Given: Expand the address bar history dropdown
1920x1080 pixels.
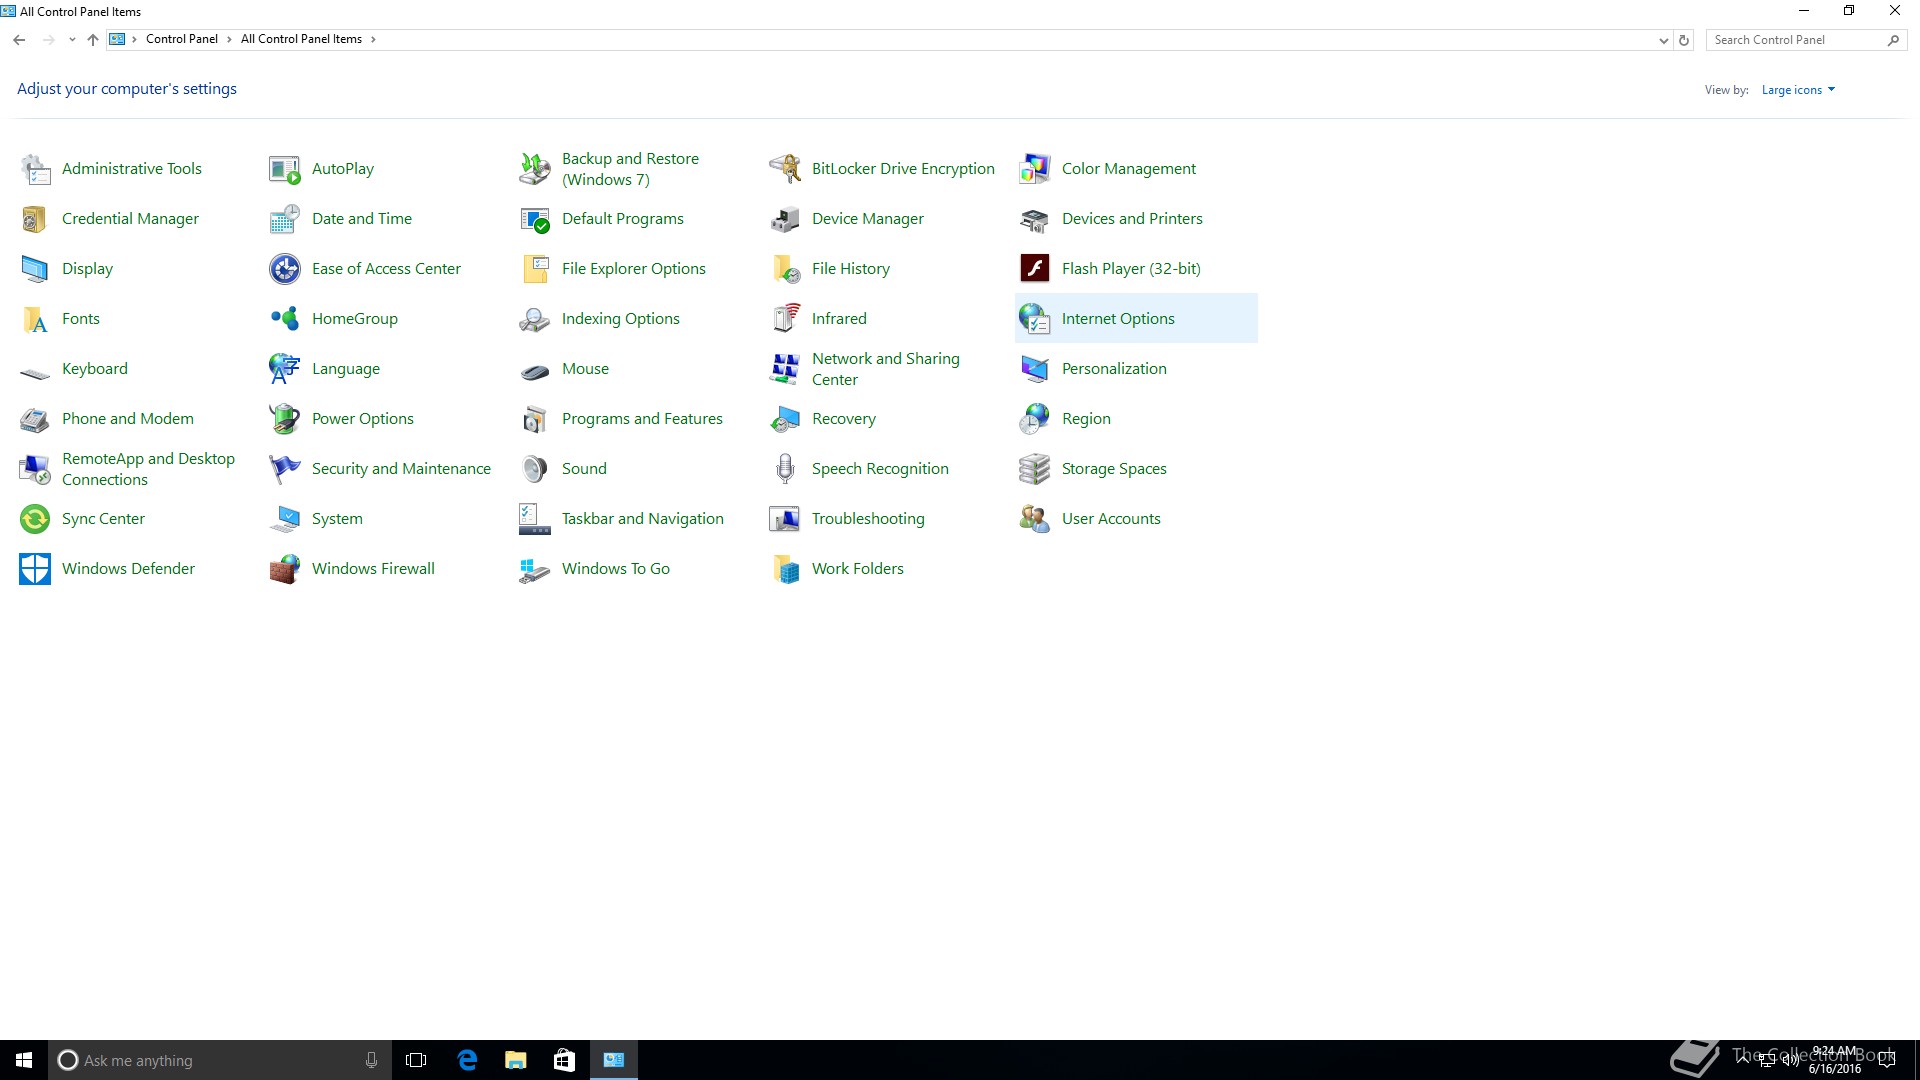Looking at the screenshot, I should tap(1663, 41).
